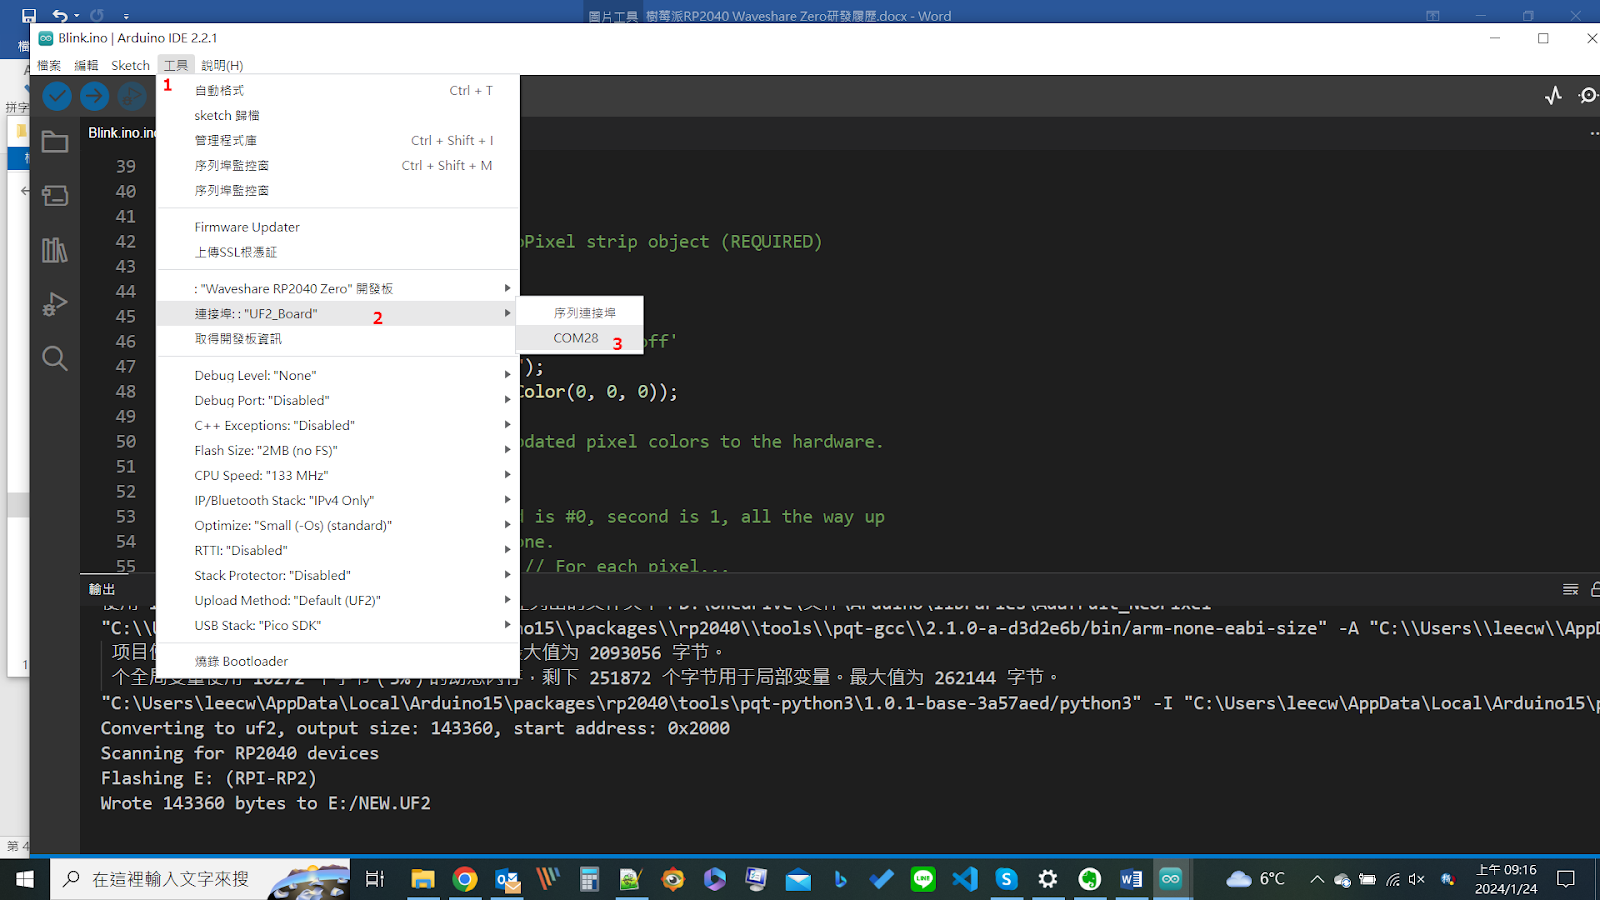Open the 檔案 menu
The height and width of the screenshot is (900, 1600).
[49, 65]
